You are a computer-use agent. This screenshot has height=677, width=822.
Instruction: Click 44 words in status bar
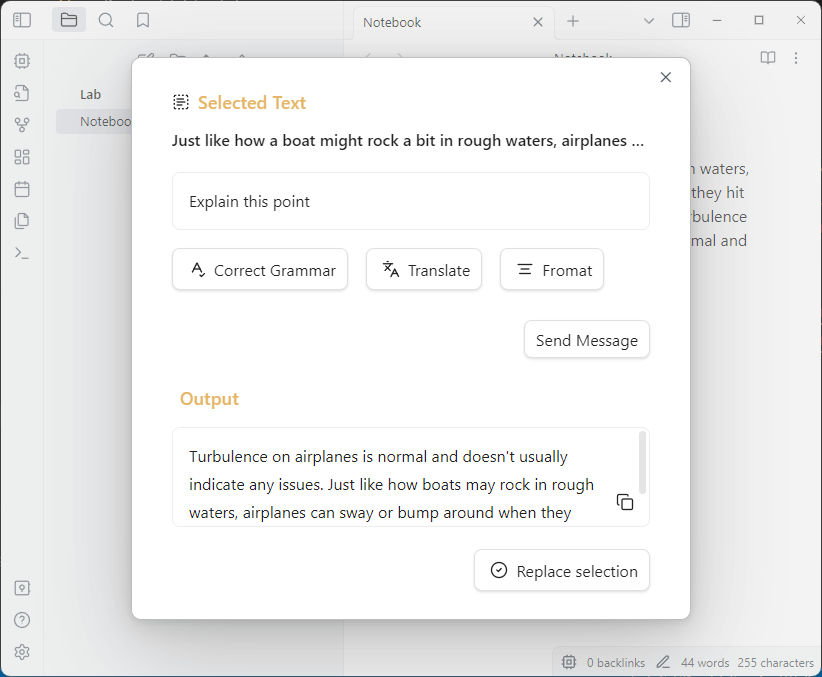[x=705, y=662]
